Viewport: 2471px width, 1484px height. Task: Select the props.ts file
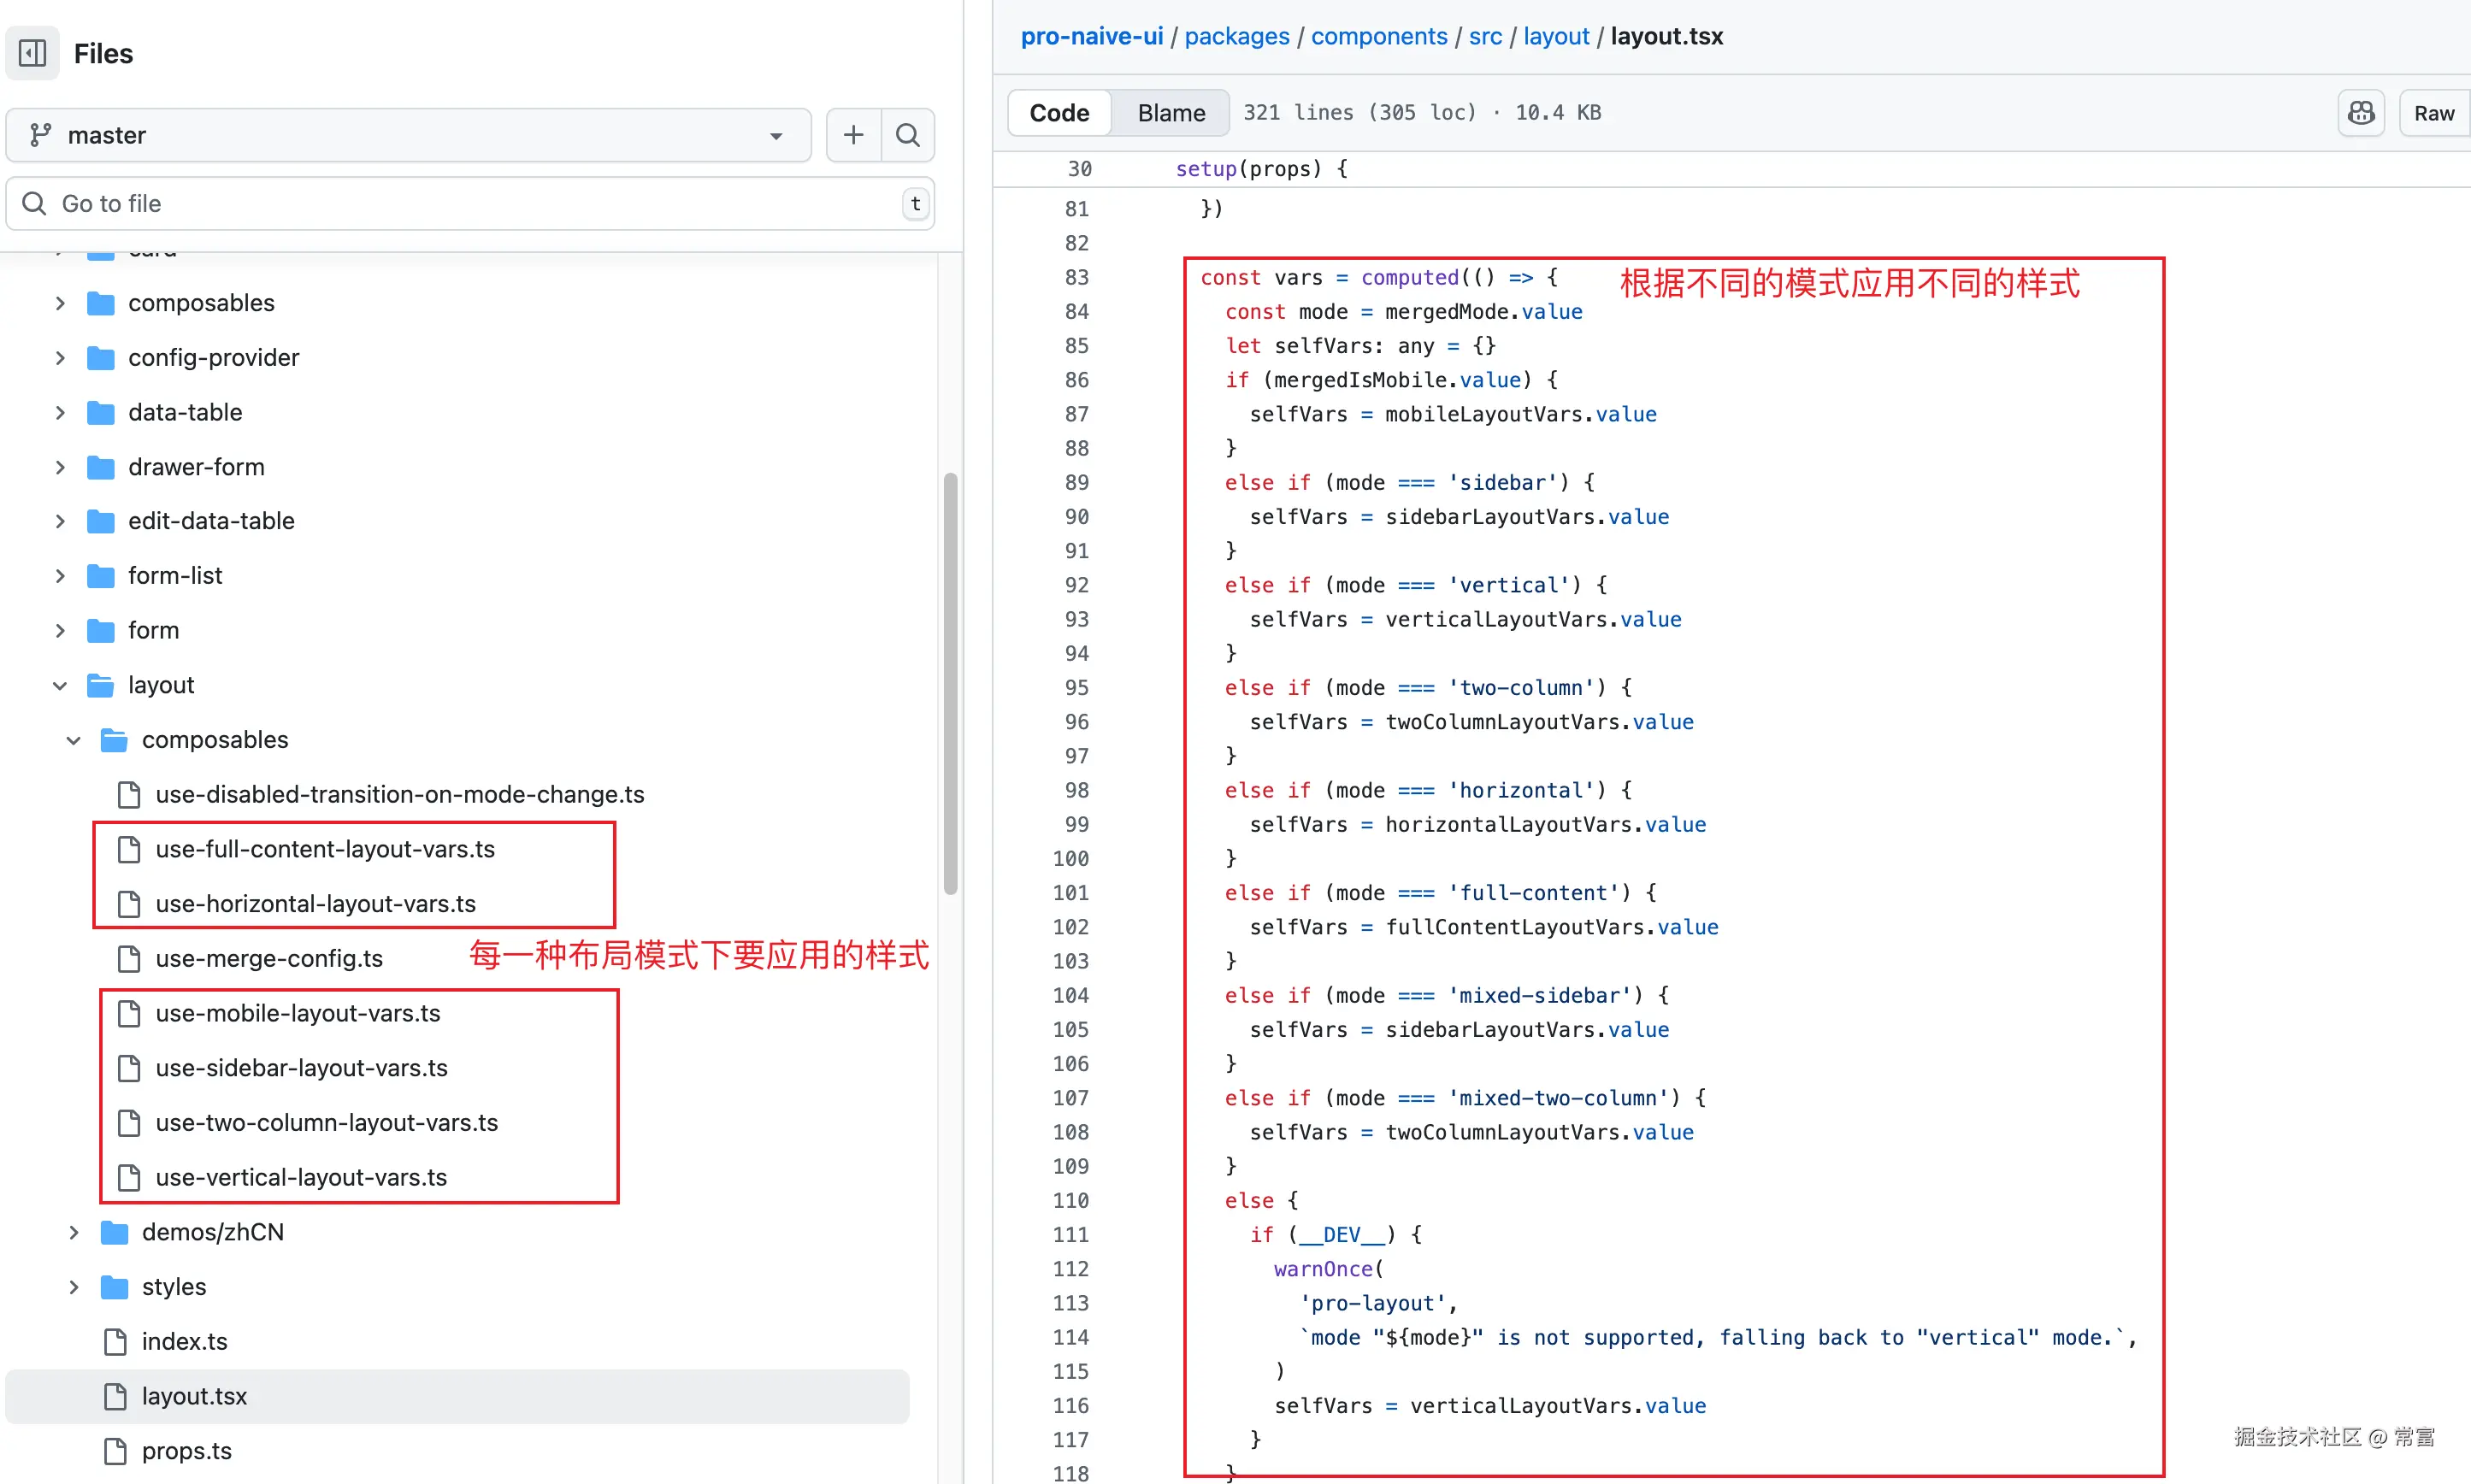[x=186, y=1450]
